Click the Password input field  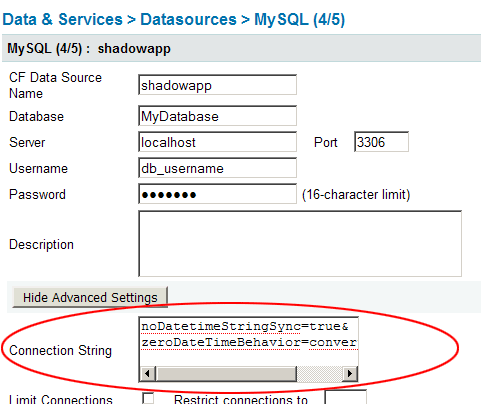[x=217, y=194]
